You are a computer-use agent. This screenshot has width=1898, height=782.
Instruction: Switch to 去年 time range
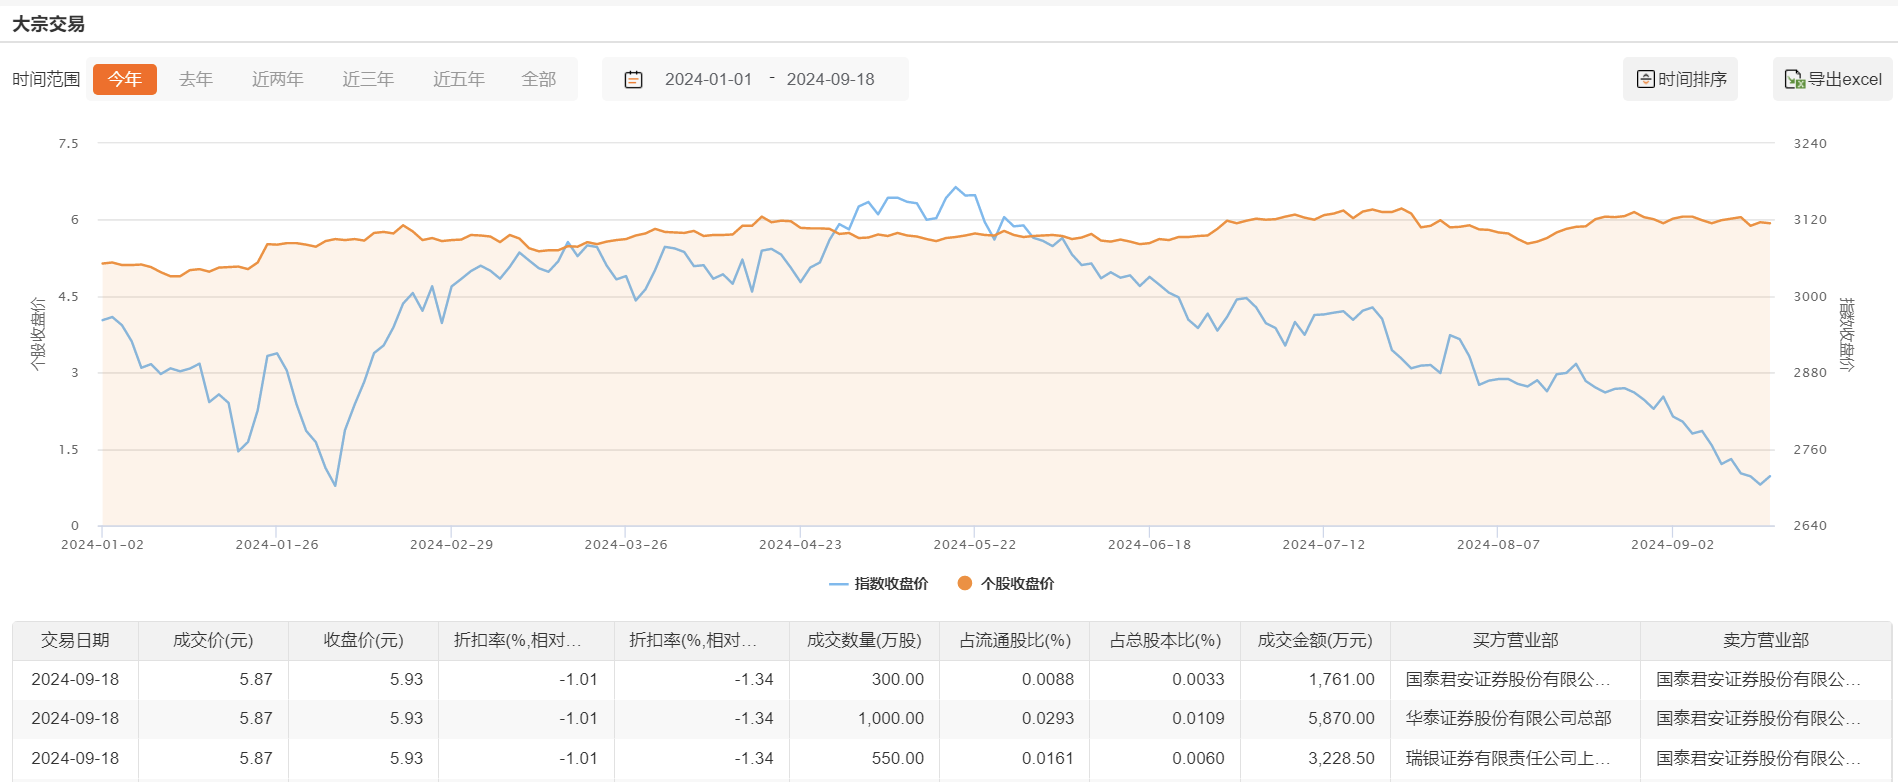click(x=196, y=79)
